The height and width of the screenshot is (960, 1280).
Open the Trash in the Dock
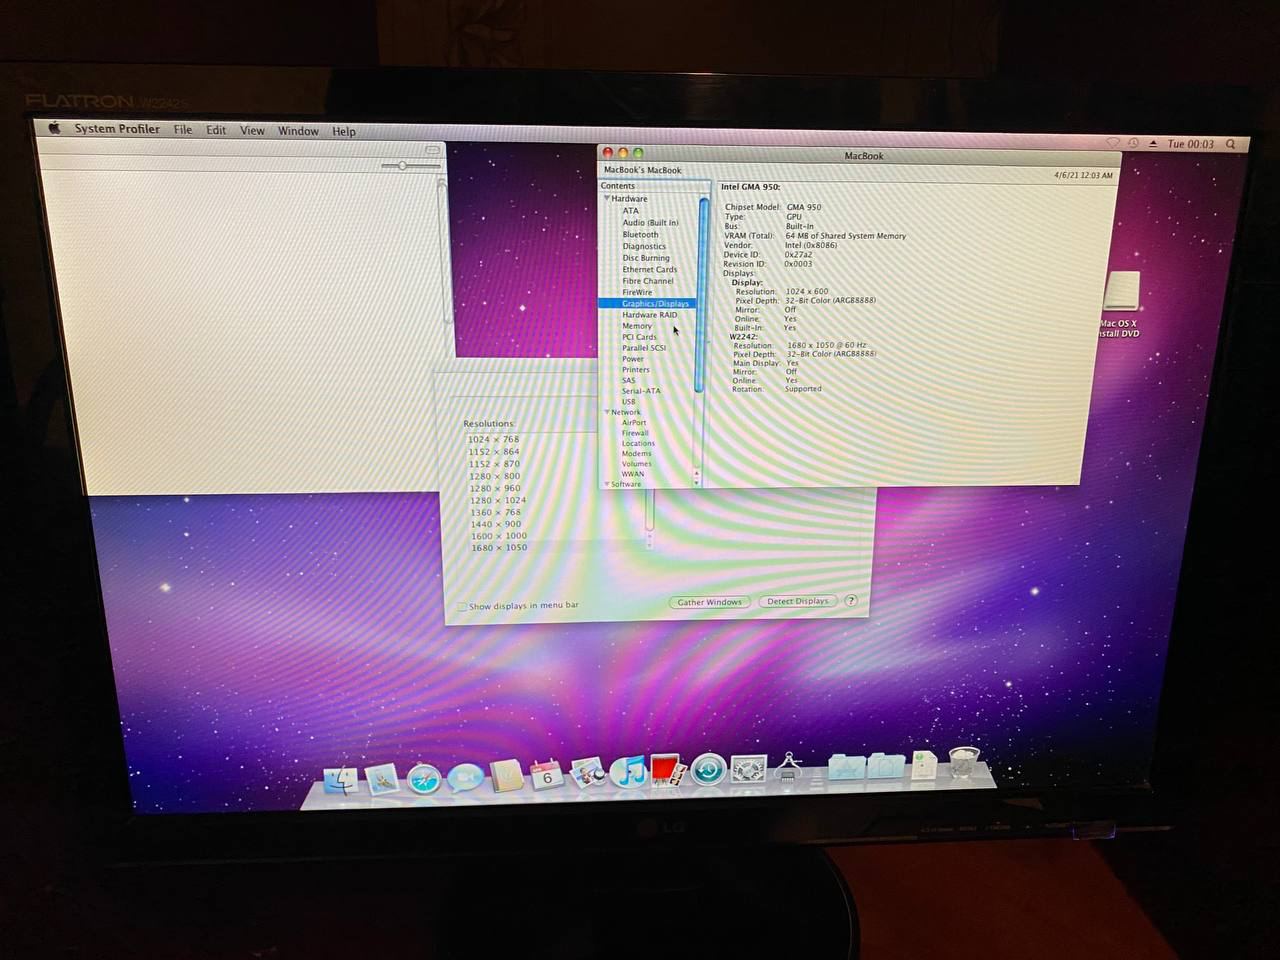964,763
